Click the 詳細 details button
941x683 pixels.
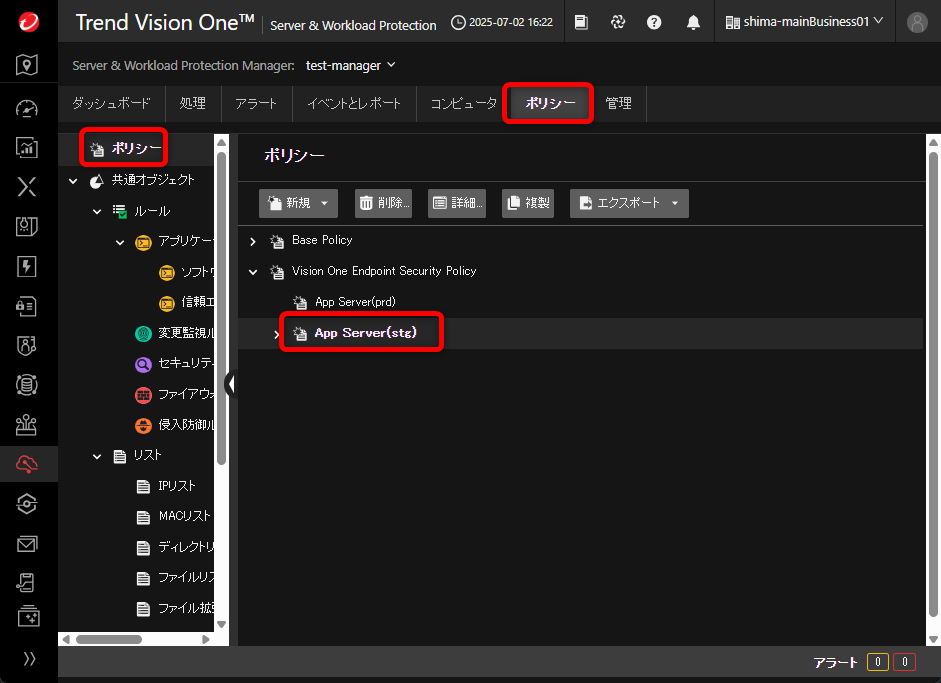click(457, 203)
